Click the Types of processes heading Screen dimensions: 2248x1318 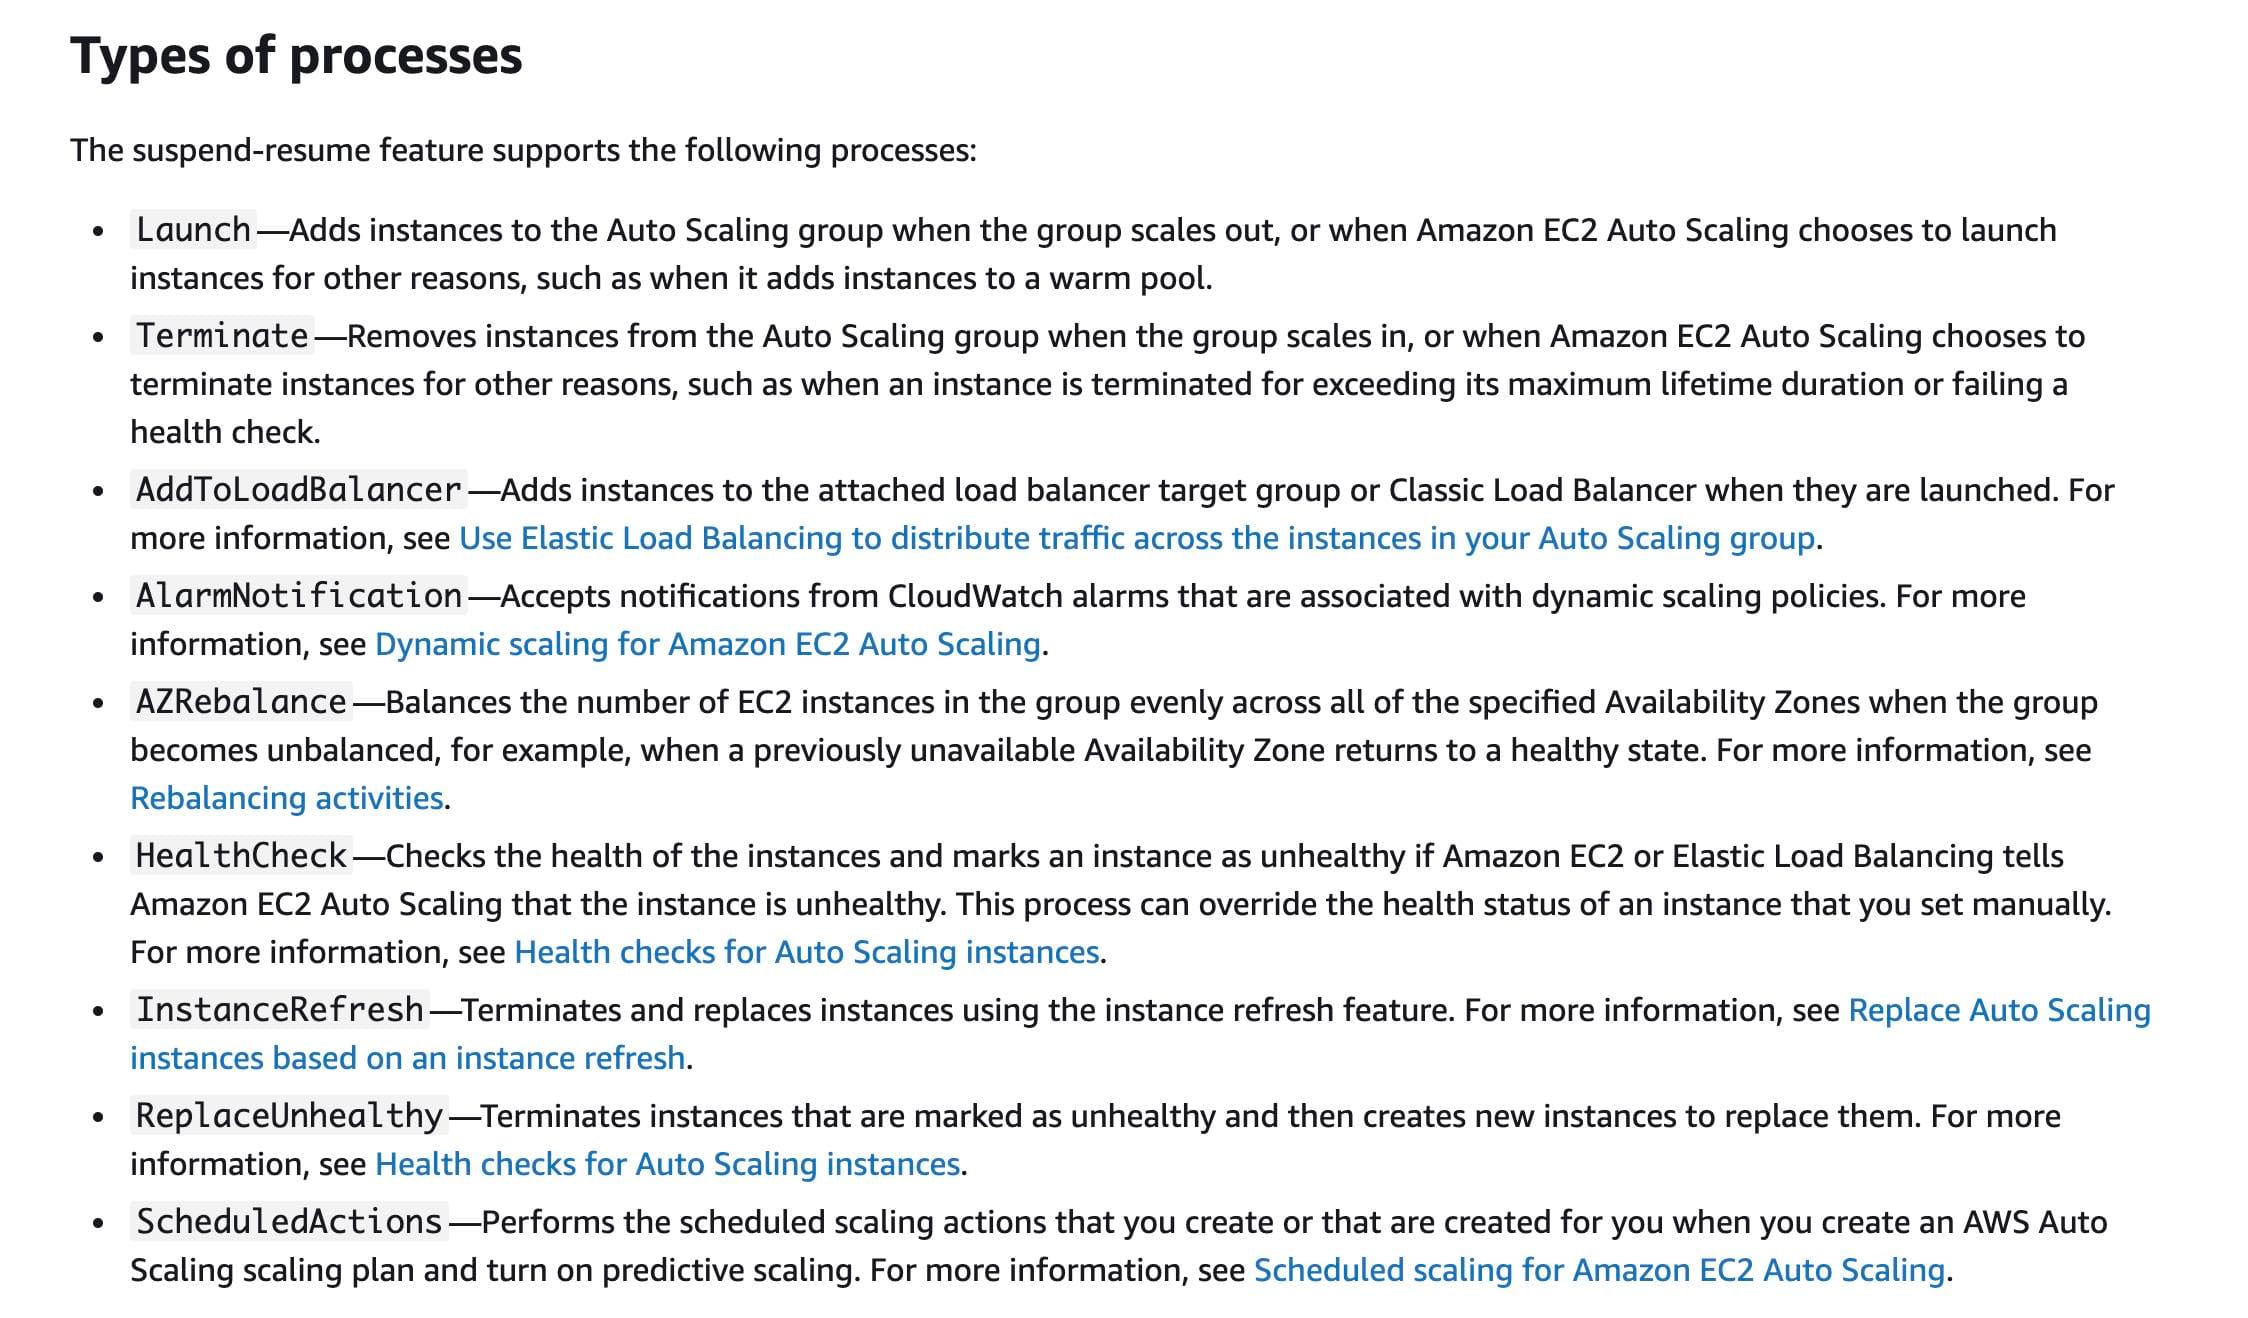click(x=296, y=56)
